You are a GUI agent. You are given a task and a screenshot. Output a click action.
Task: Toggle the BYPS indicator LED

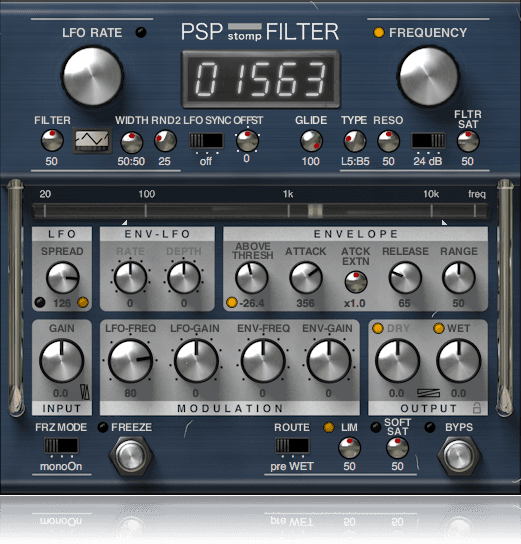(430, 427)
